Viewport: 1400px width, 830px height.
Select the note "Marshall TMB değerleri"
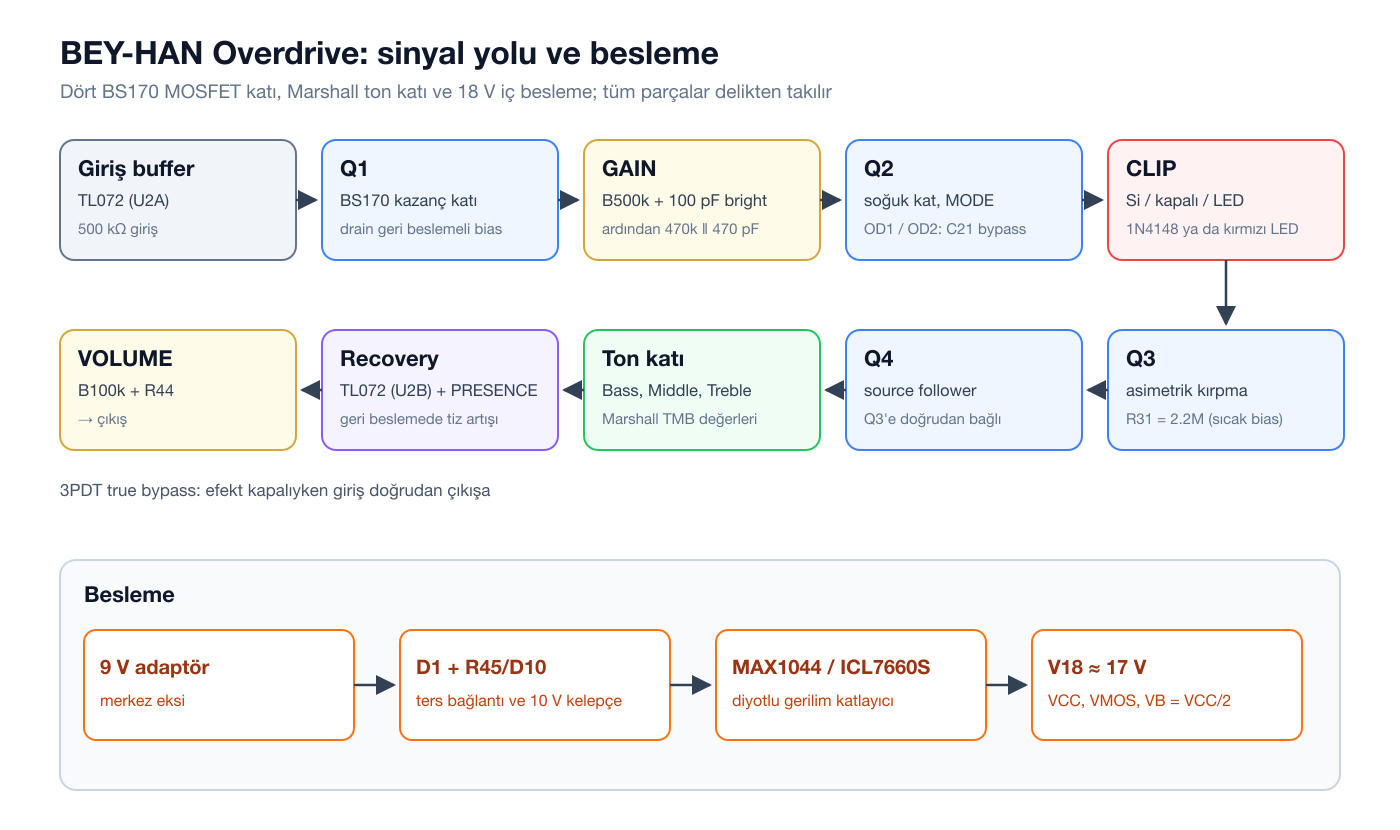[x=680, y=419]
